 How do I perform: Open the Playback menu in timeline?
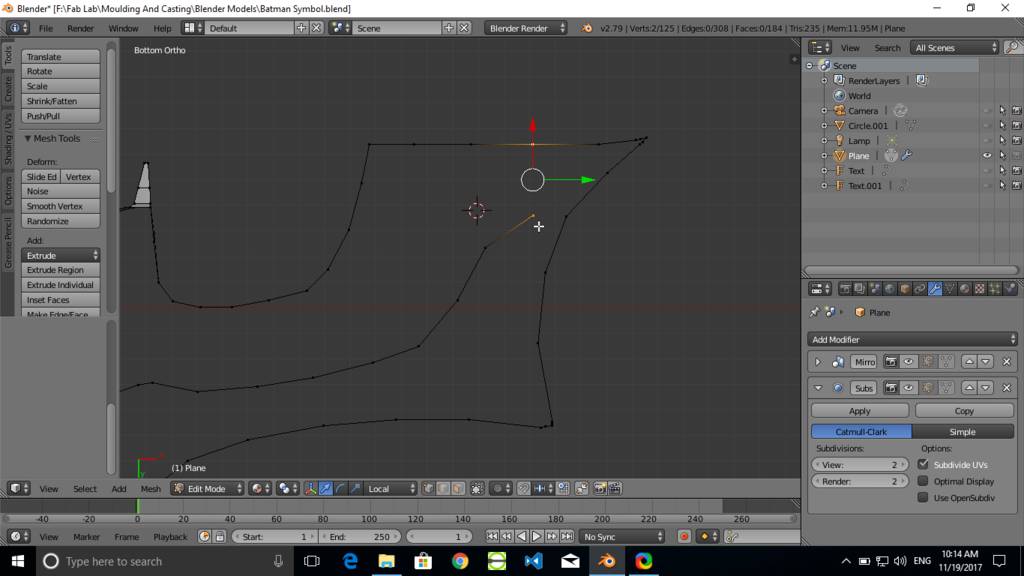click(x=170, y=537)
